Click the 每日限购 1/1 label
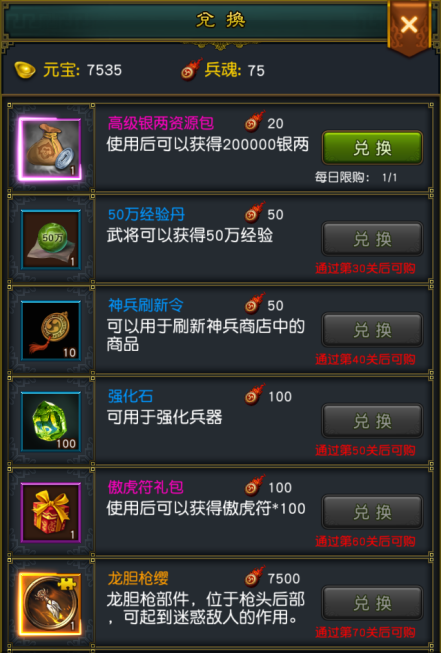 tap(356, 177)
